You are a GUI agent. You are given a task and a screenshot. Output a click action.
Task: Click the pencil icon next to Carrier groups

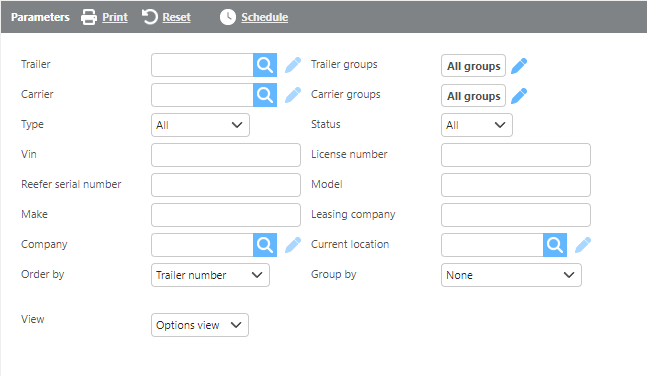519,96
